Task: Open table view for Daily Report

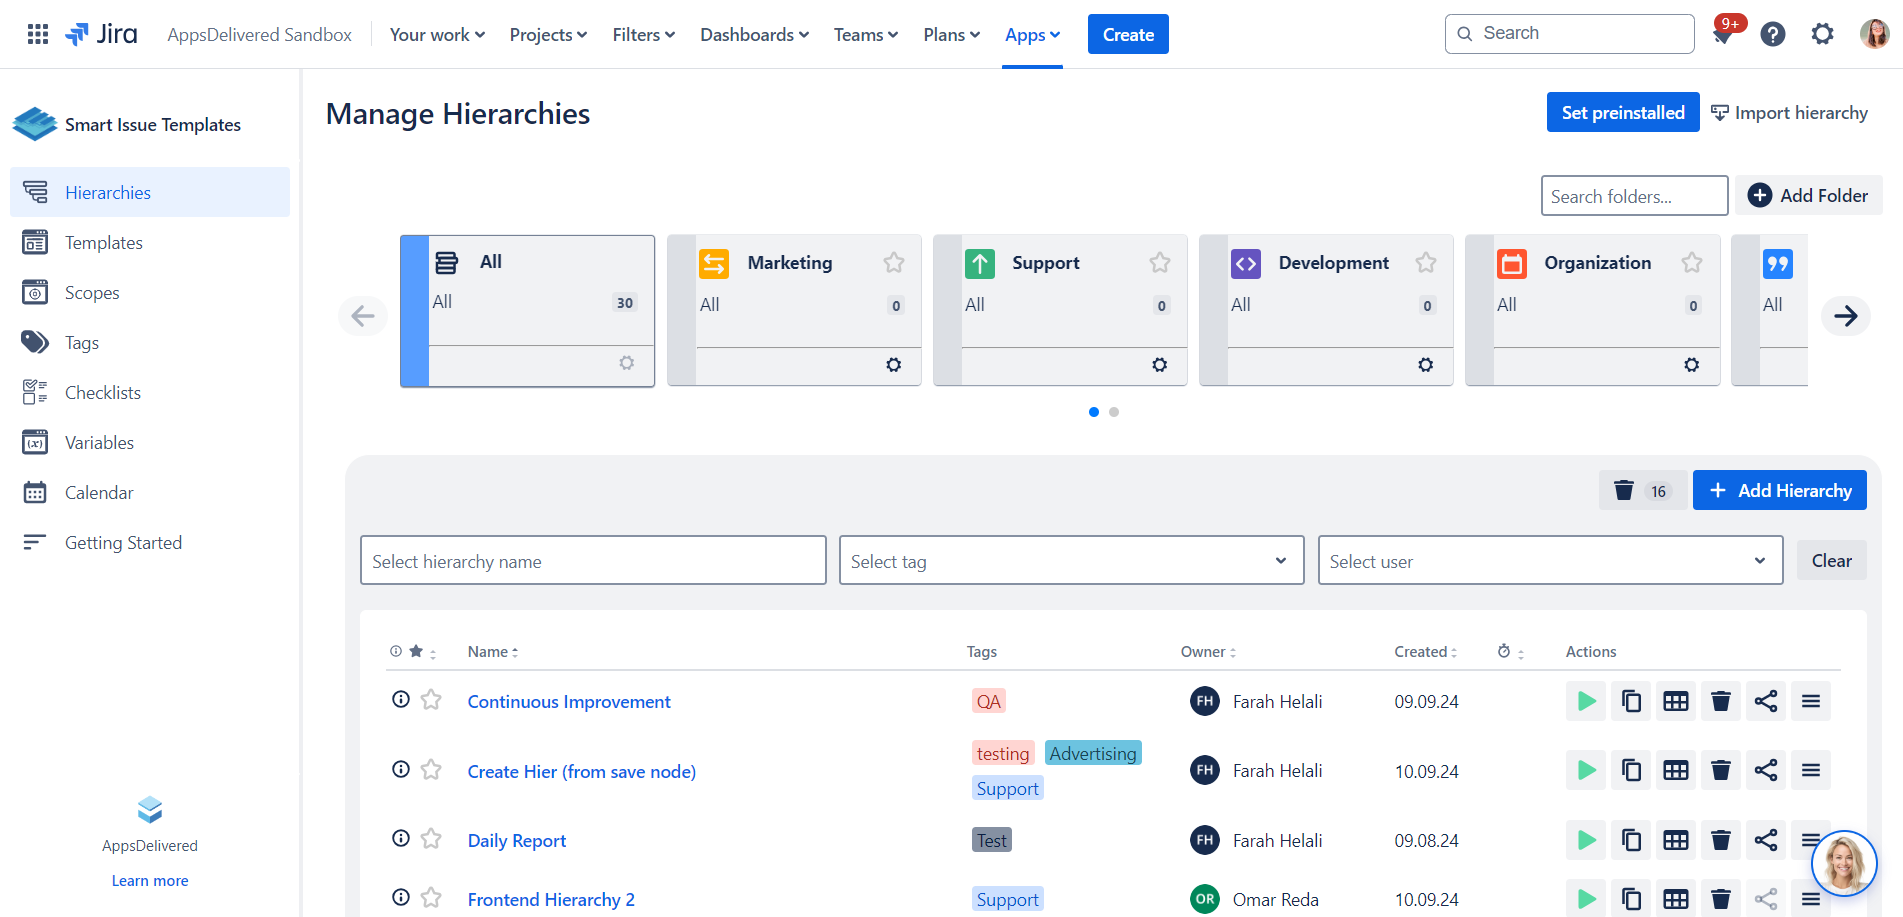Action: coord(1676,840)
